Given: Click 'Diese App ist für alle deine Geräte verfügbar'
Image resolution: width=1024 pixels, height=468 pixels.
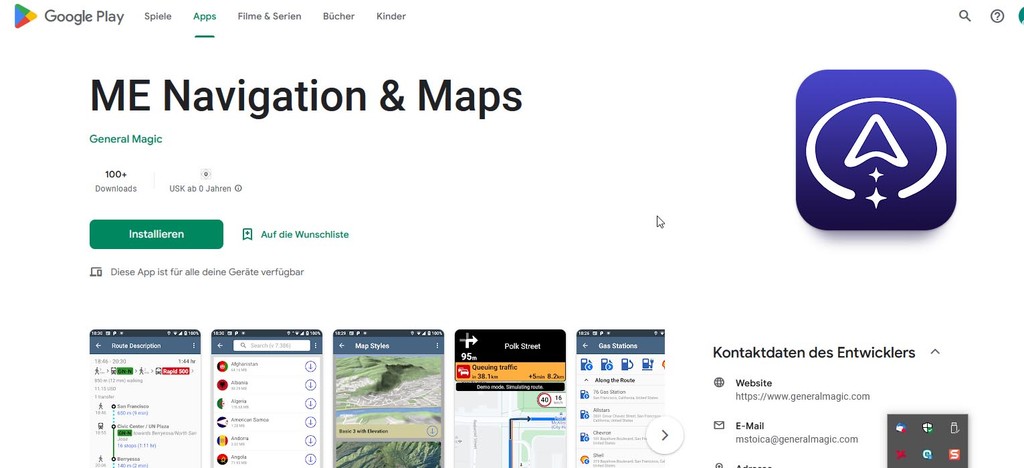Looking at the screenshot, I should point(207,272).
